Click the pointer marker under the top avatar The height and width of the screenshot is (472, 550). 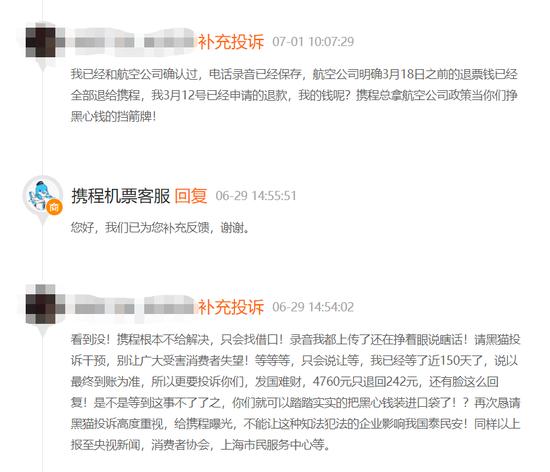pos(43,65)
